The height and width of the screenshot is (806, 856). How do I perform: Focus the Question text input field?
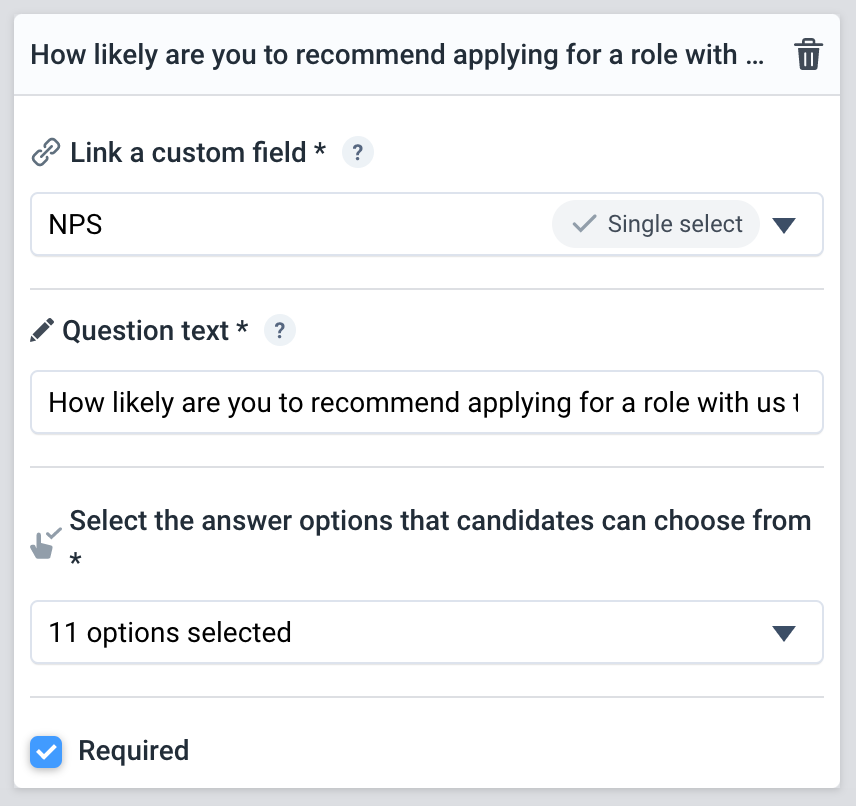[427, 402]
